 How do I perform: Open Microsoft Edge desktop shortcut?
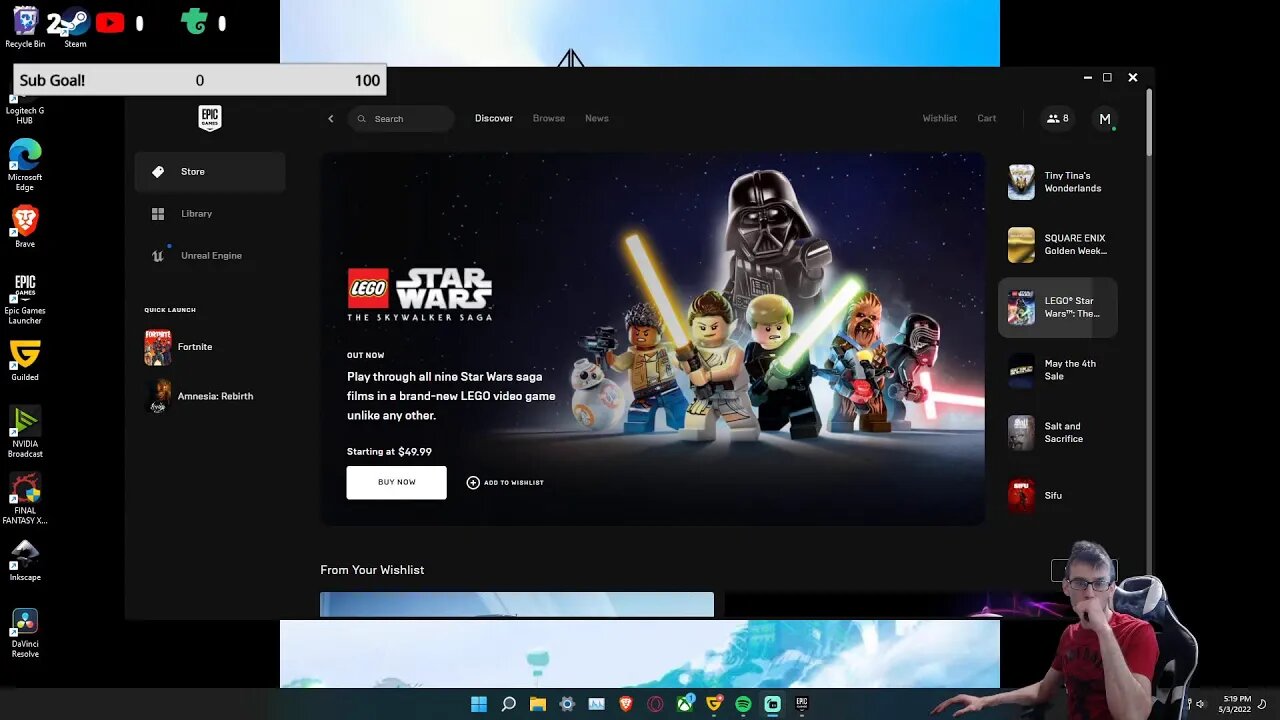point(25,164)
